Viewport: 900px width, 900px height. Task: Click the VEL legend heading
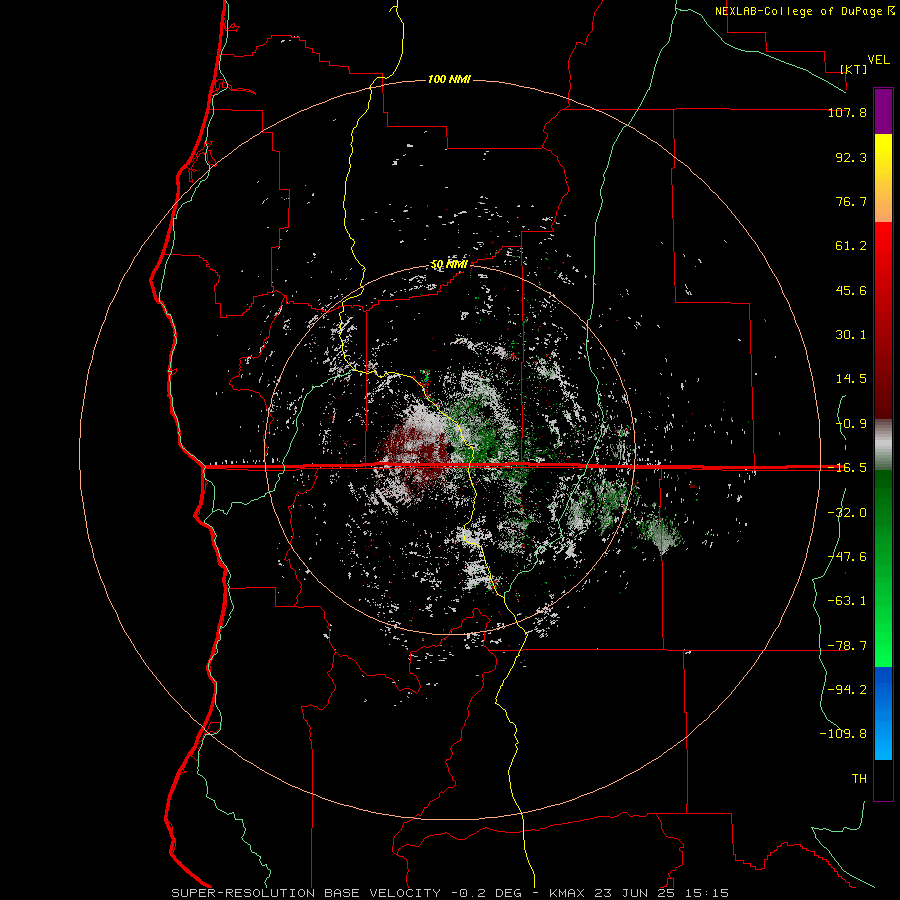click(x=878, y=60)
